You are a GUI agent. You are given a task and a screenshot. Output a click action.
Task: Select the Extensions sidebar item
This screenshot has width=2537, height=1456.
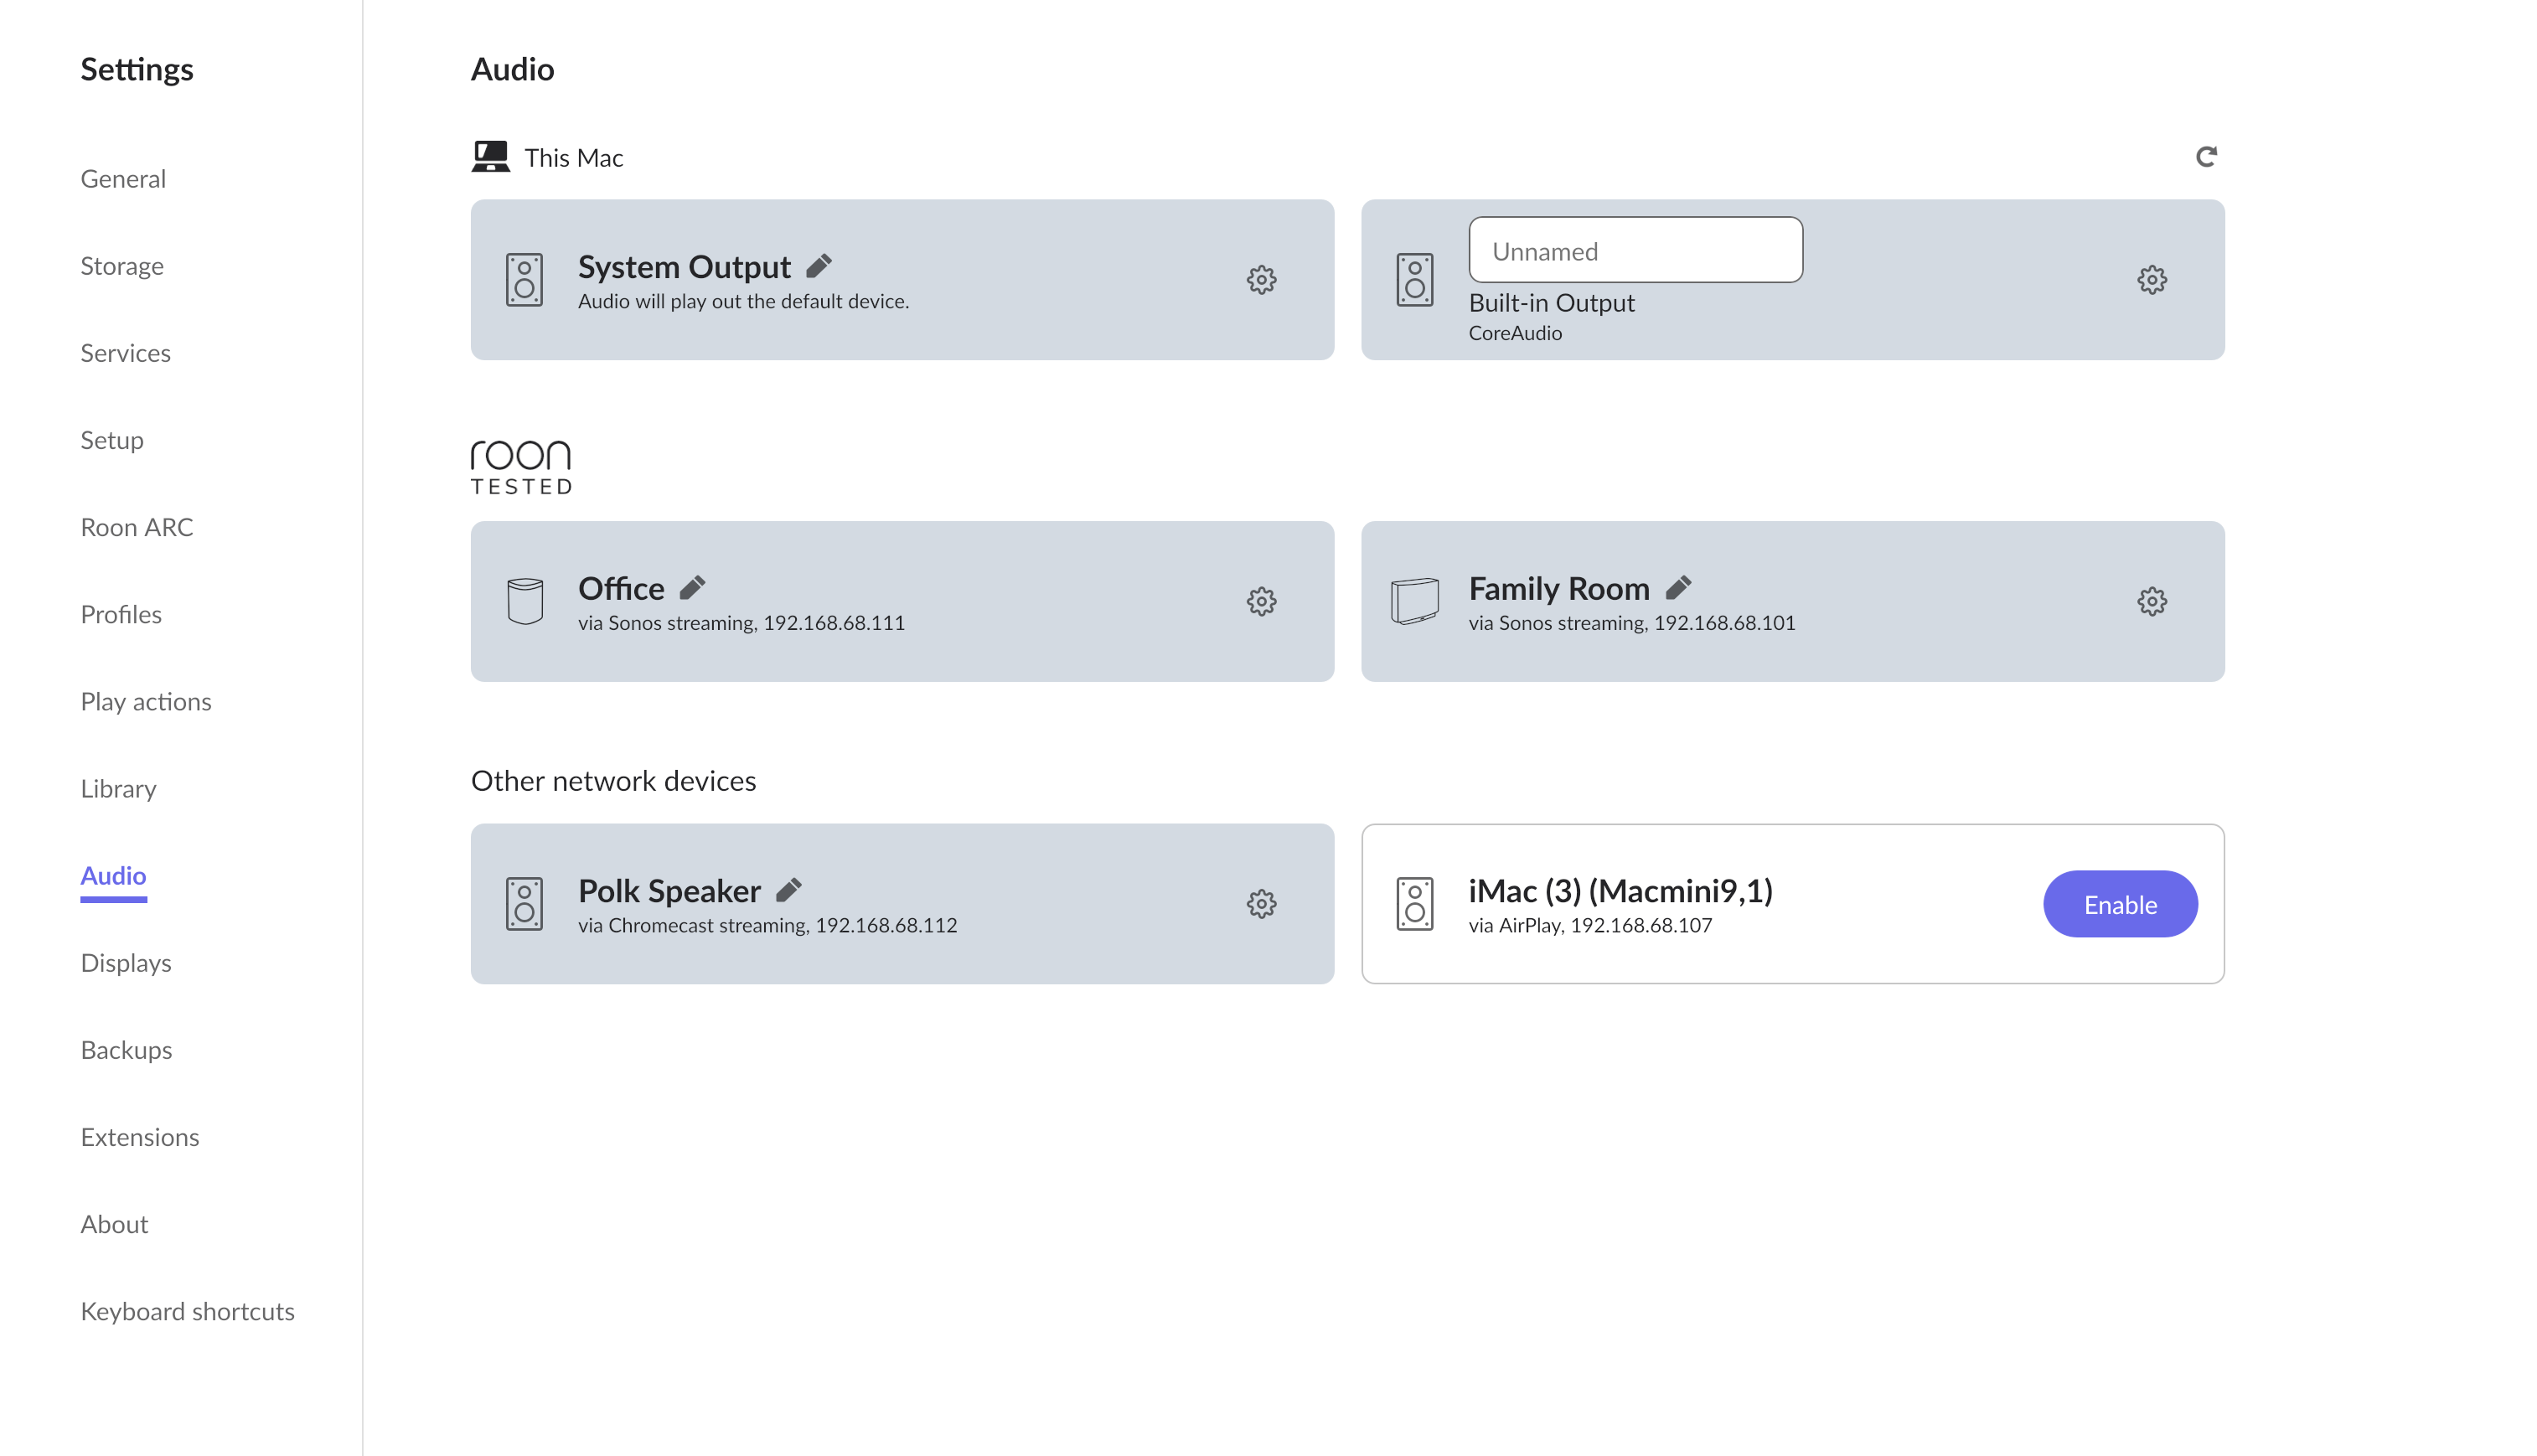click(140, 1137)
